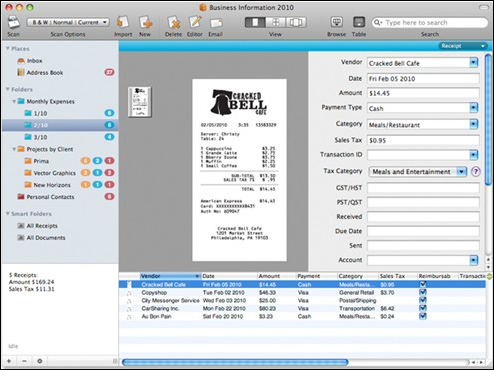The image size is (494, 370).
Task: Toggle Reimbursable checkbox for City Messenger Service
Action: click(x=423, y=300)
